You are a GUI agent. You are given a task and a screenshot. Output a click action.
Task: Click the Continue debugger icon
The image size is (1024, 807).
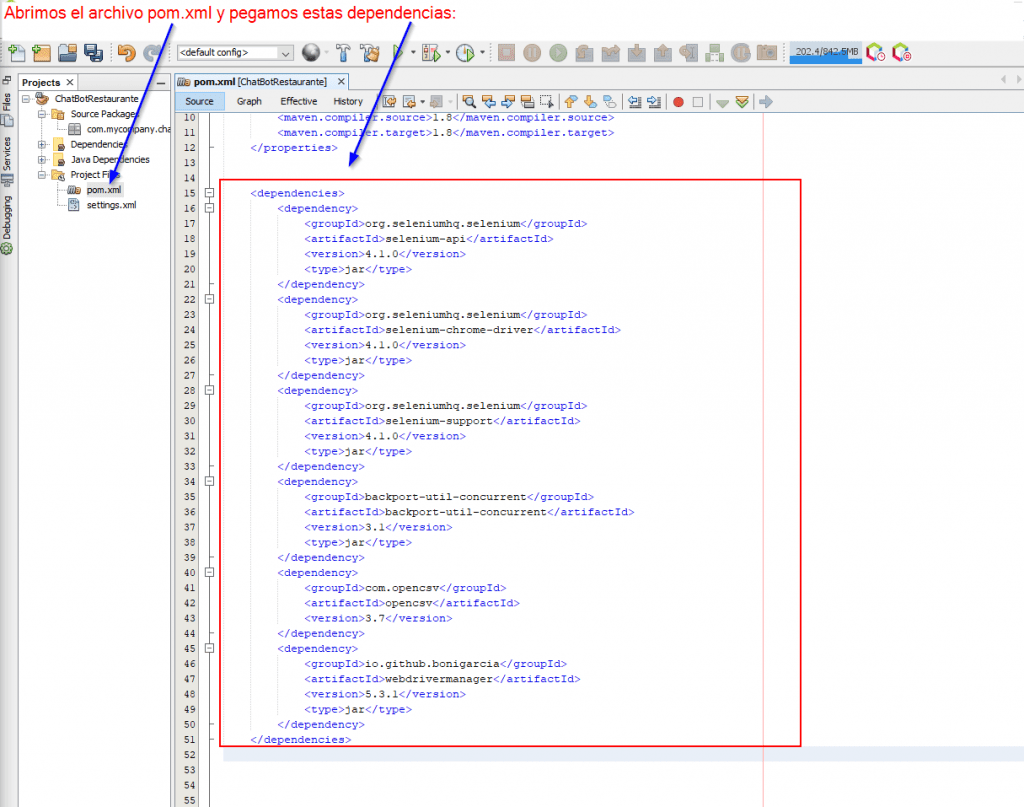[x=558, y=53]
